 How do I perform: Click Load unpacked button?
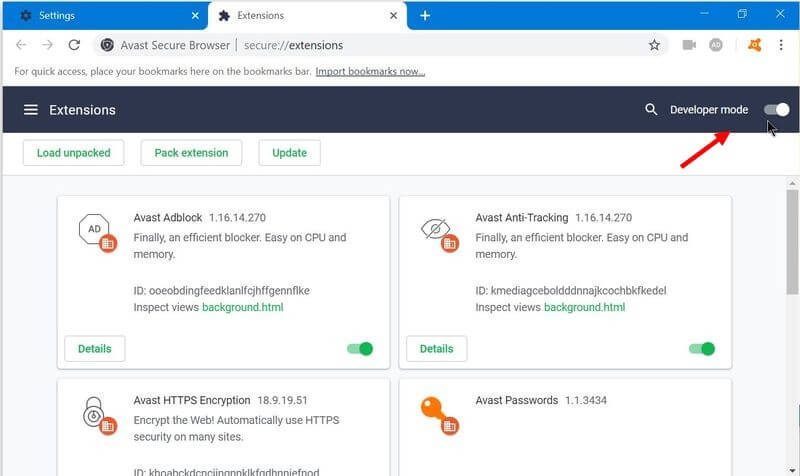[73, 153]
